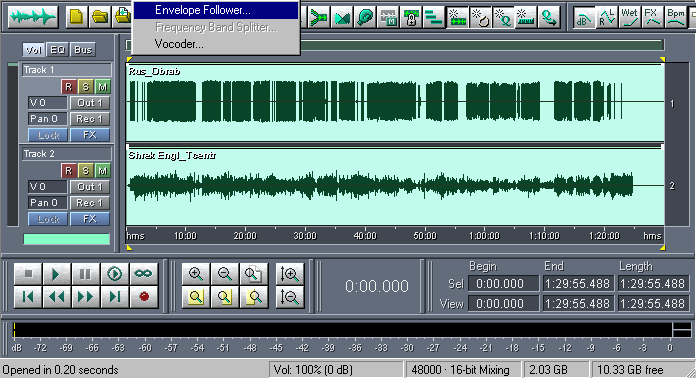Zoom out horizontally with minus magnifier
696x378 pixels.
[225, 274]
